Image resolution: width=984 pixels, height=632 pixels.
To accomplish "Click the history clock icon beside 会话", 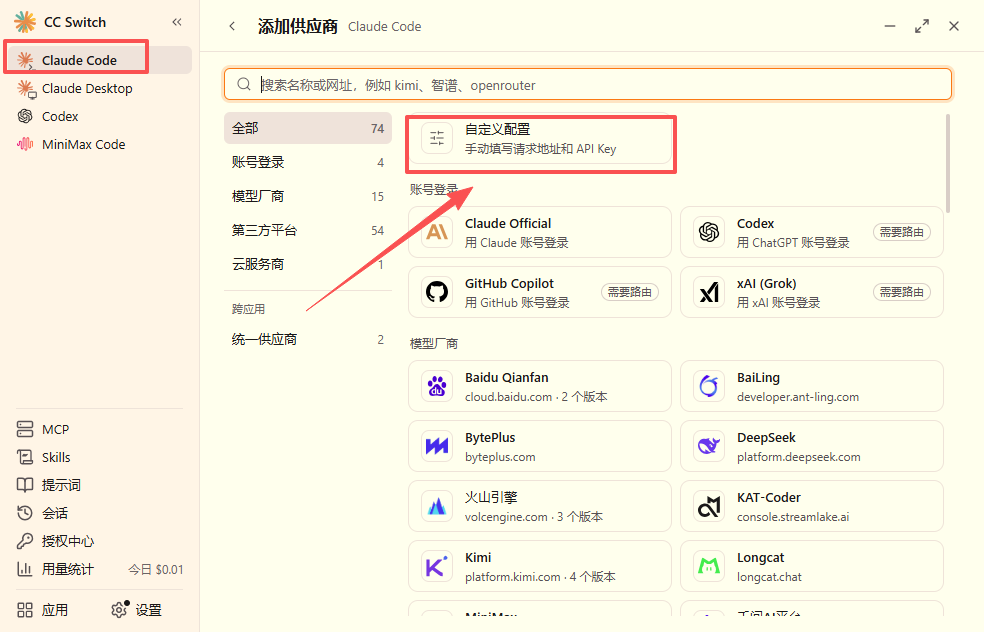I will 24,513.
